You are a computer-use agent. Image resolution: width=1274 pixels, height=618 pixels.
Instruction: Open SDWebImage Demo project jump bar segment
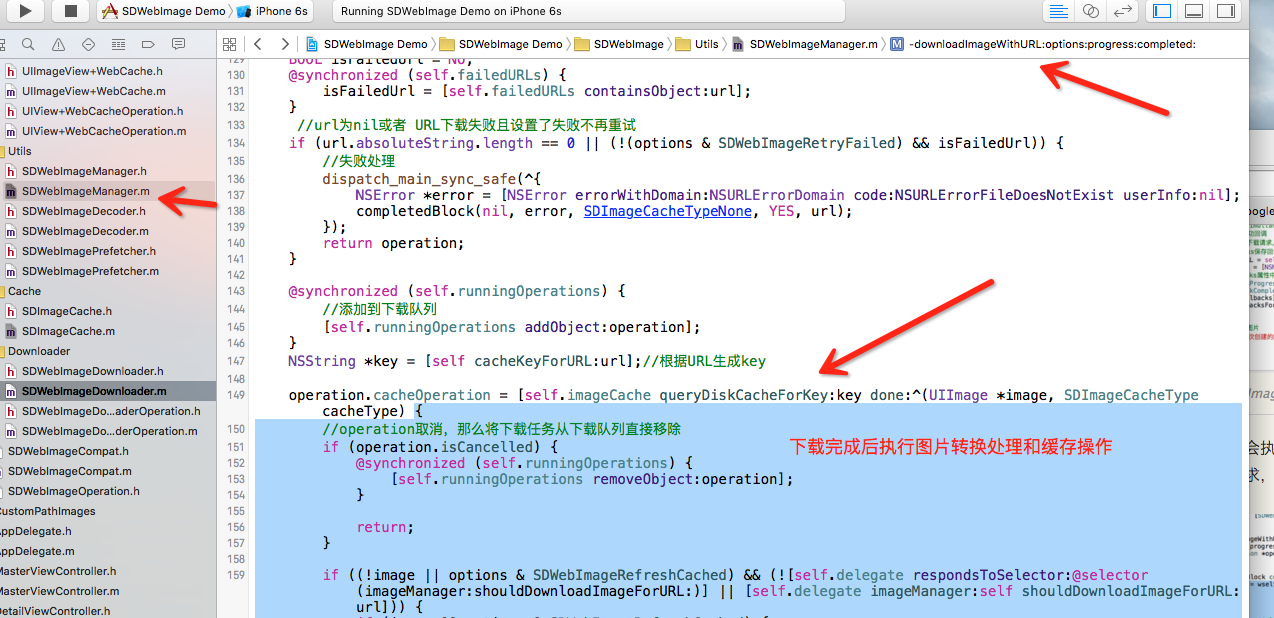366,44
